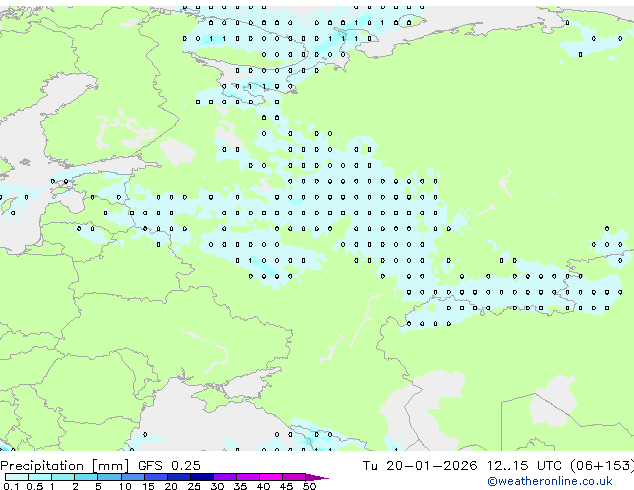The height and width of the screenshot is (490, 634).
Task: Click the 0.5–1 mm legend color box
Action: click(x=40, y=477)
